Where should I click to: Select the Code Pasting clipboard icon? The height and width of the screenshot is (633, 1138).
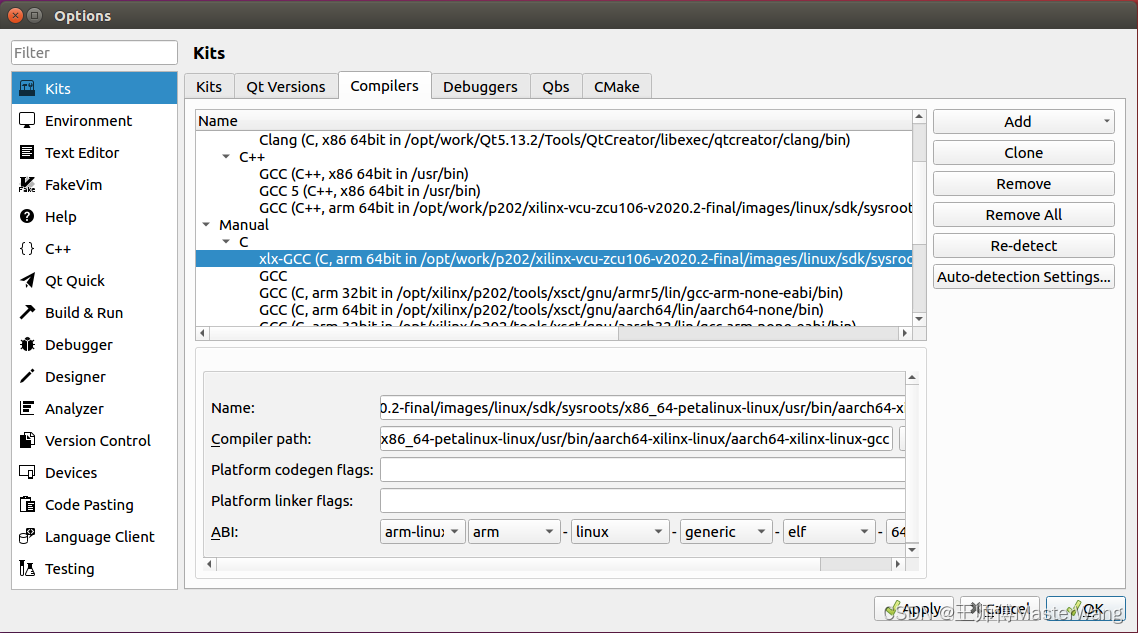click(27, 504)
